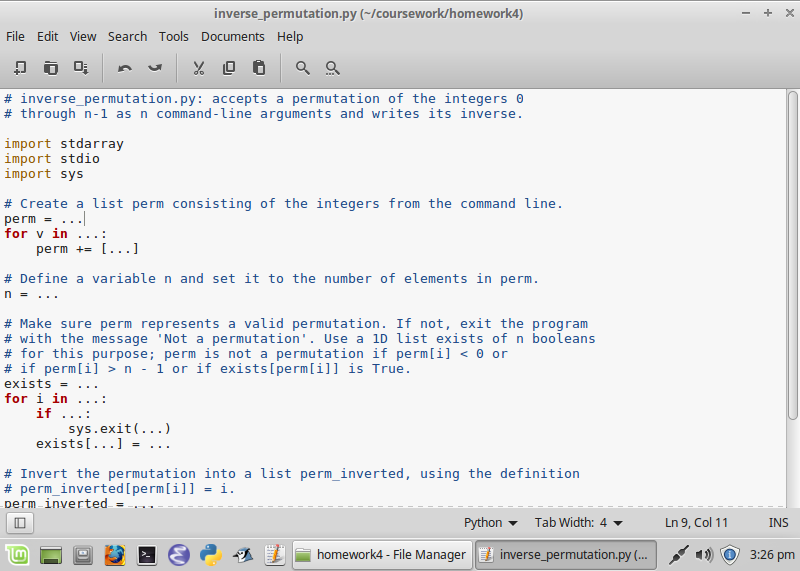Save the current file using toolbar icon
The height and width of the screenshot is (571, 800).
point(81,68)
